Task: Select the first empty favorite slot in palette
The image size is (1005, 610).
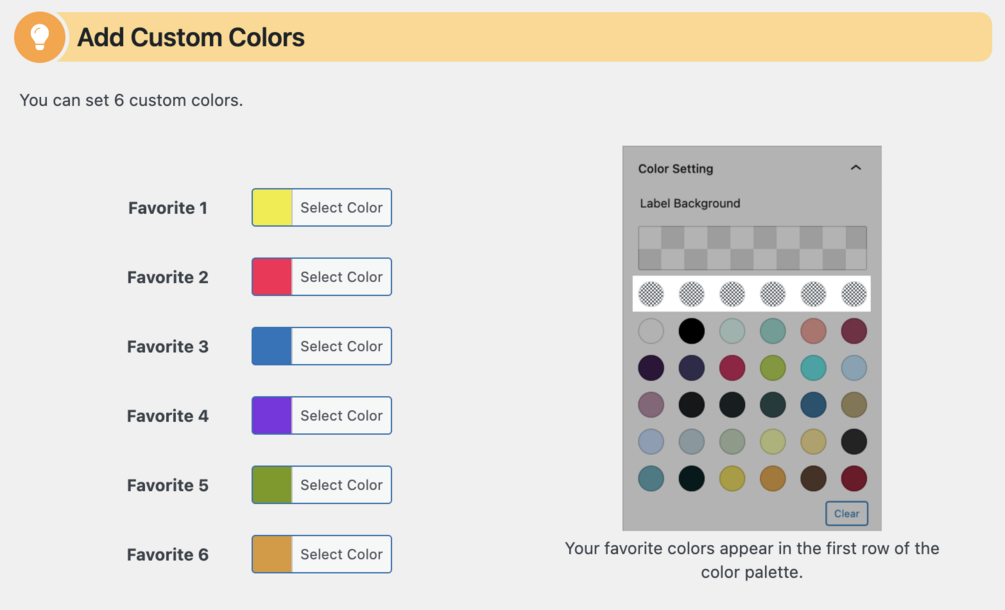Action: click(651, 293)
